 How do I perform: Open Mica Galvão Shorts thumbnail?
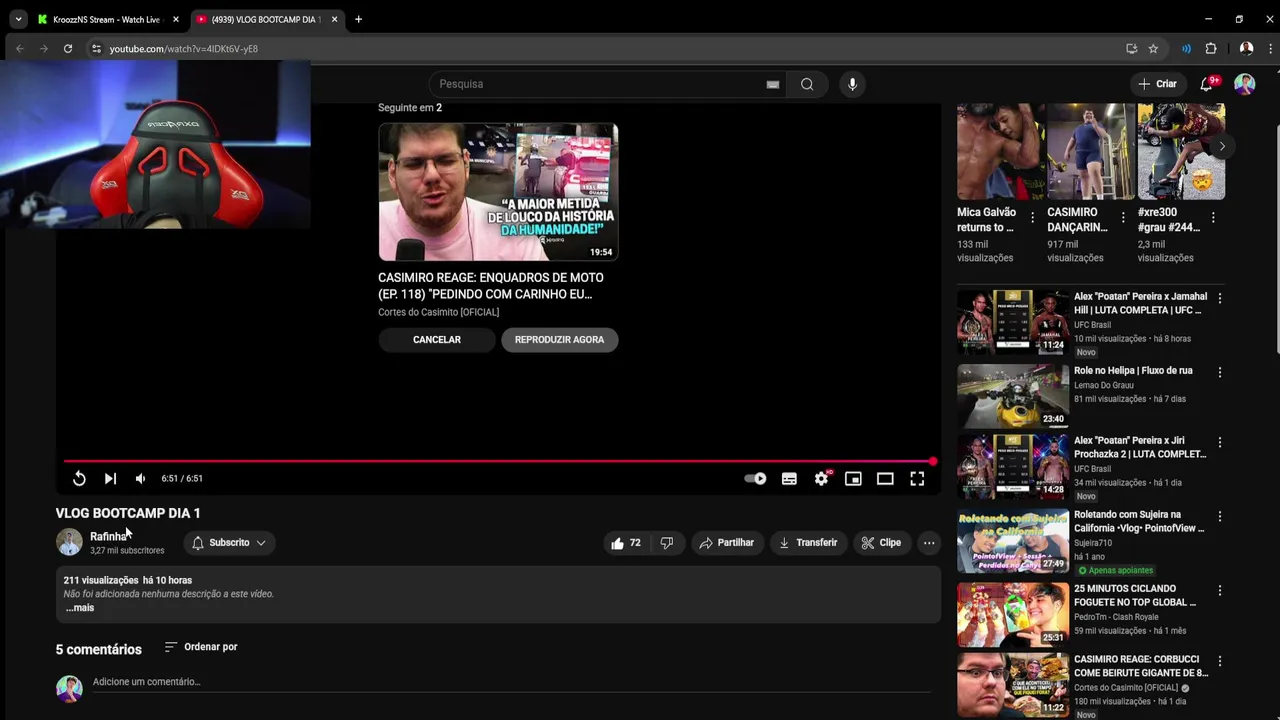(1001, 152)
